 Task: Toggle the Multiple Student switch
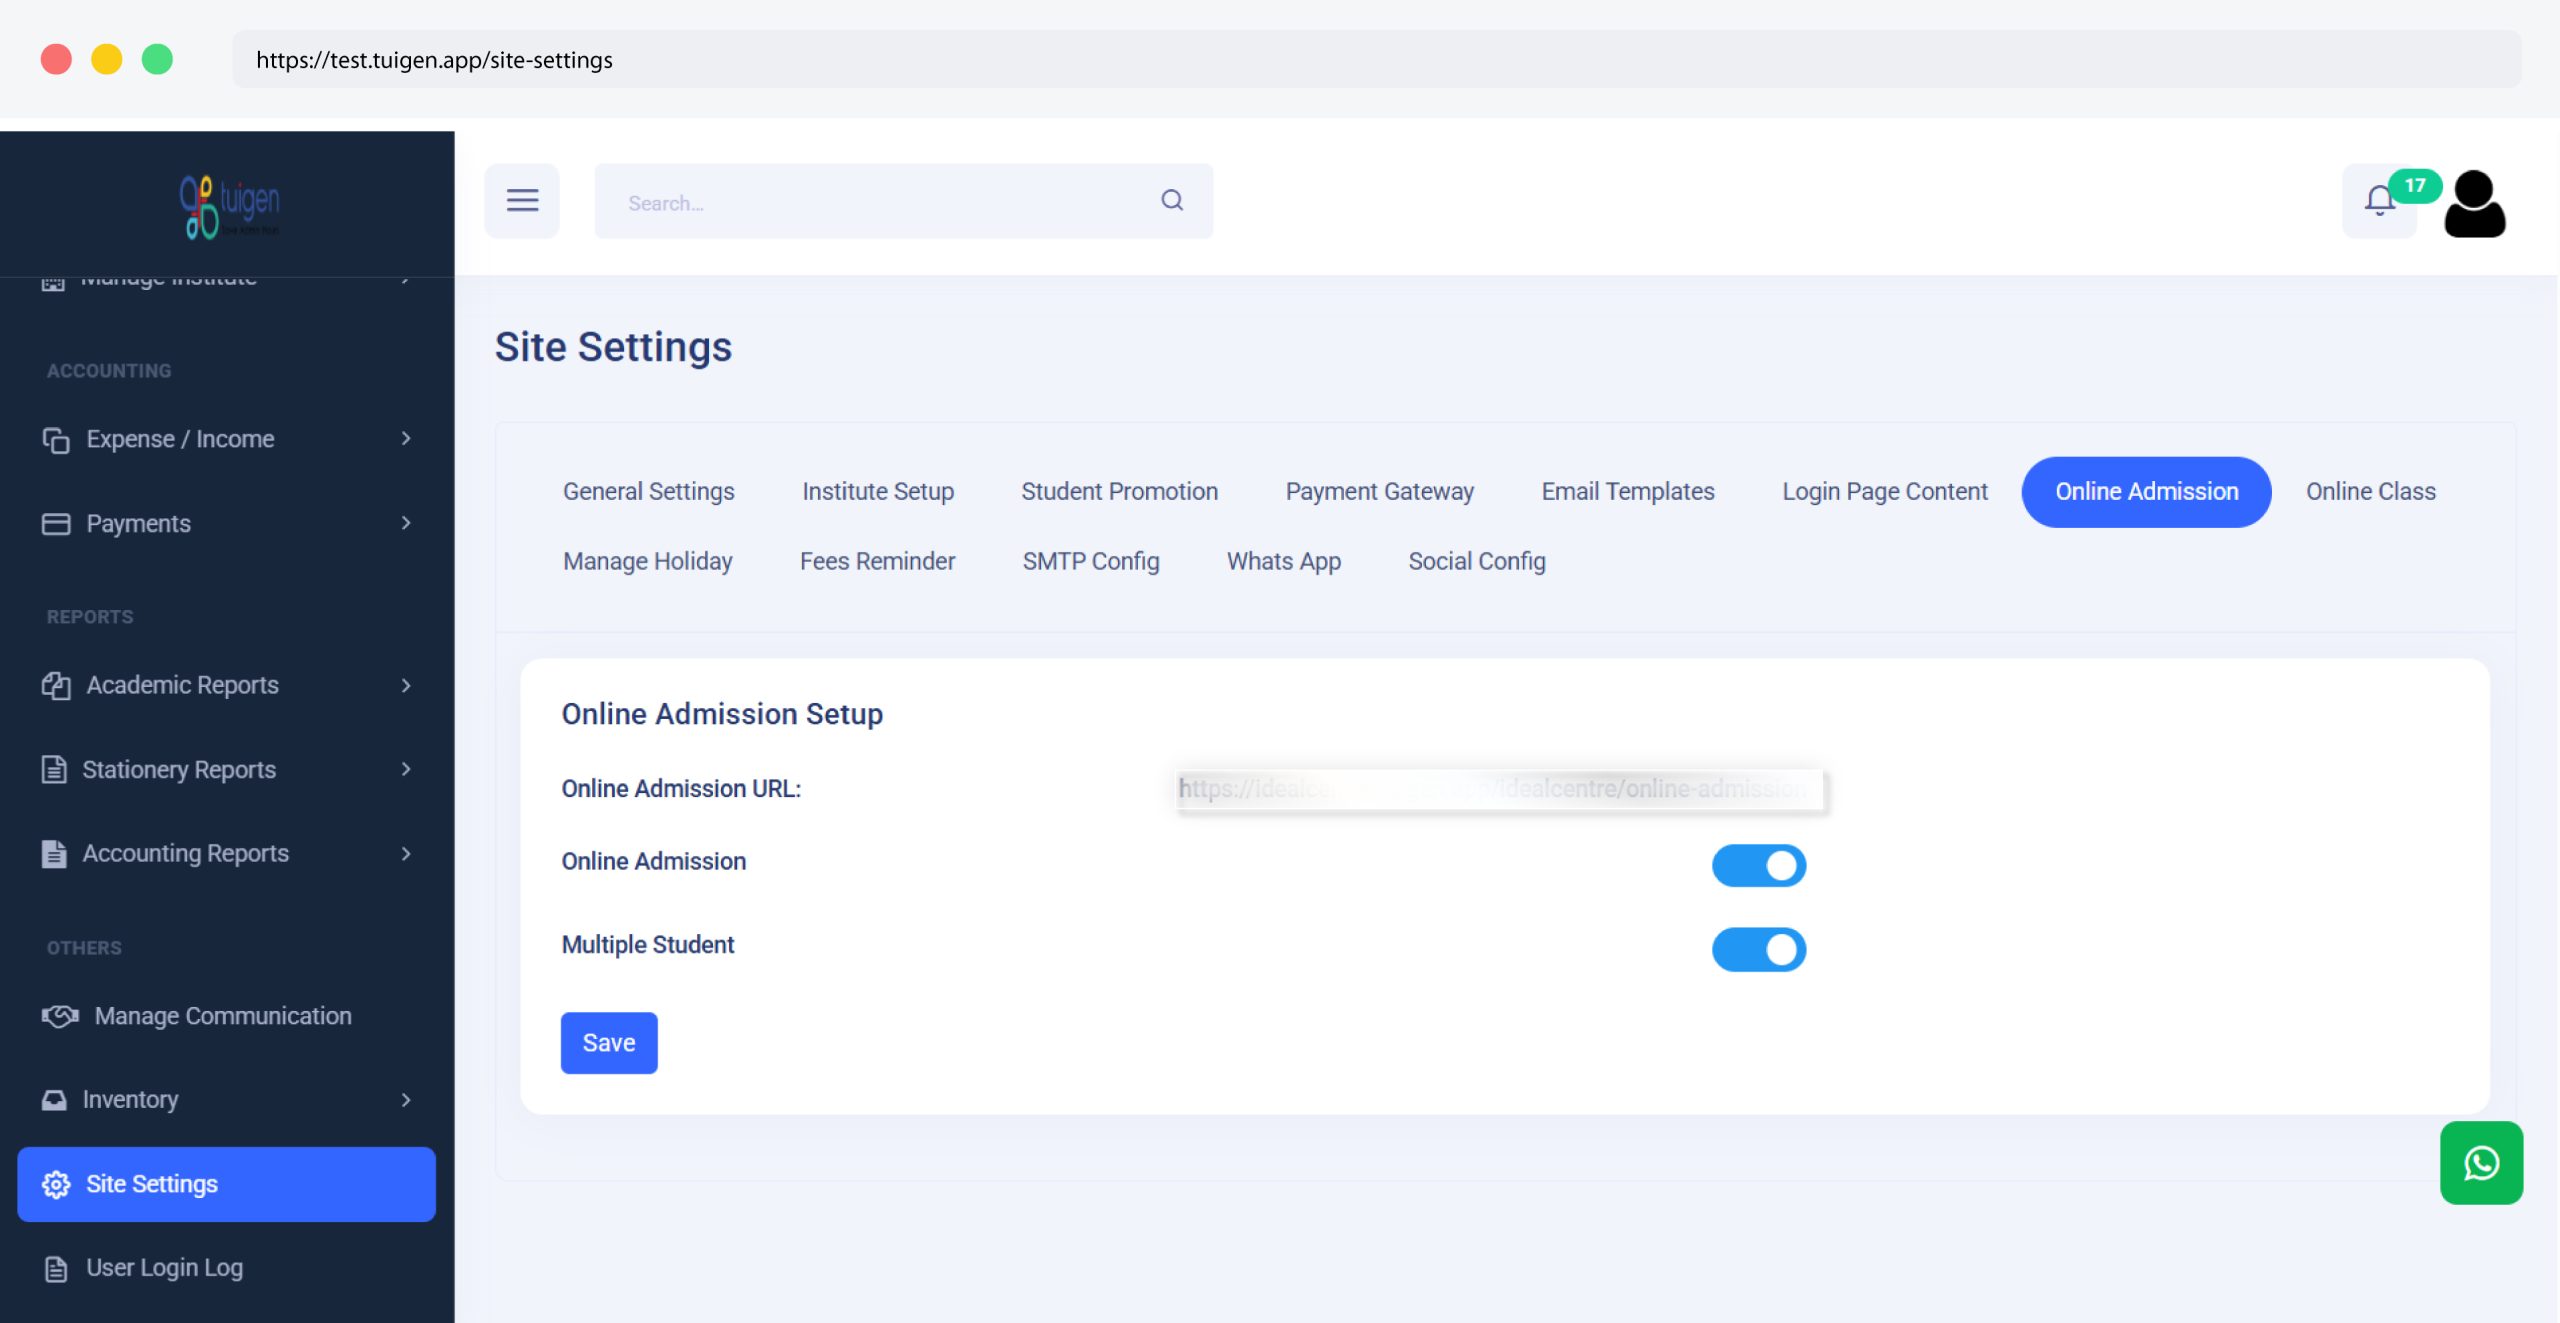(1758, 949)
